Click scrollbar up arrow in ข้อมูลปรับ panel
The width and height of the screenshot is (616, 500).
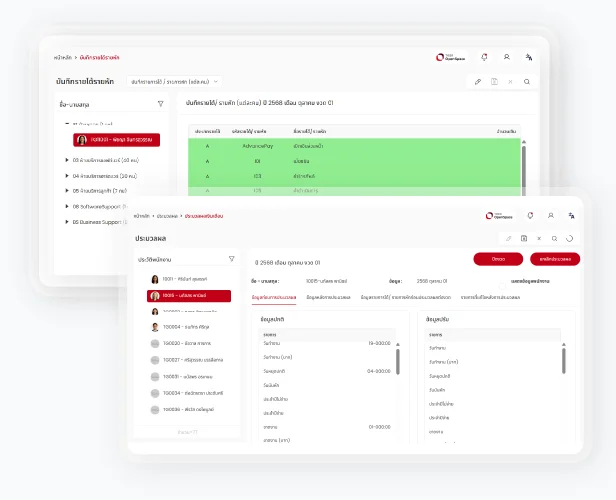564,344
